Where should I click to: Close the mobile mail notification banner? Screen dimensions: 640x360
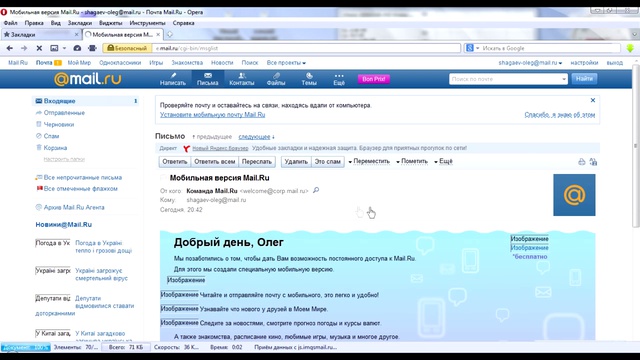tap(593, 100)
